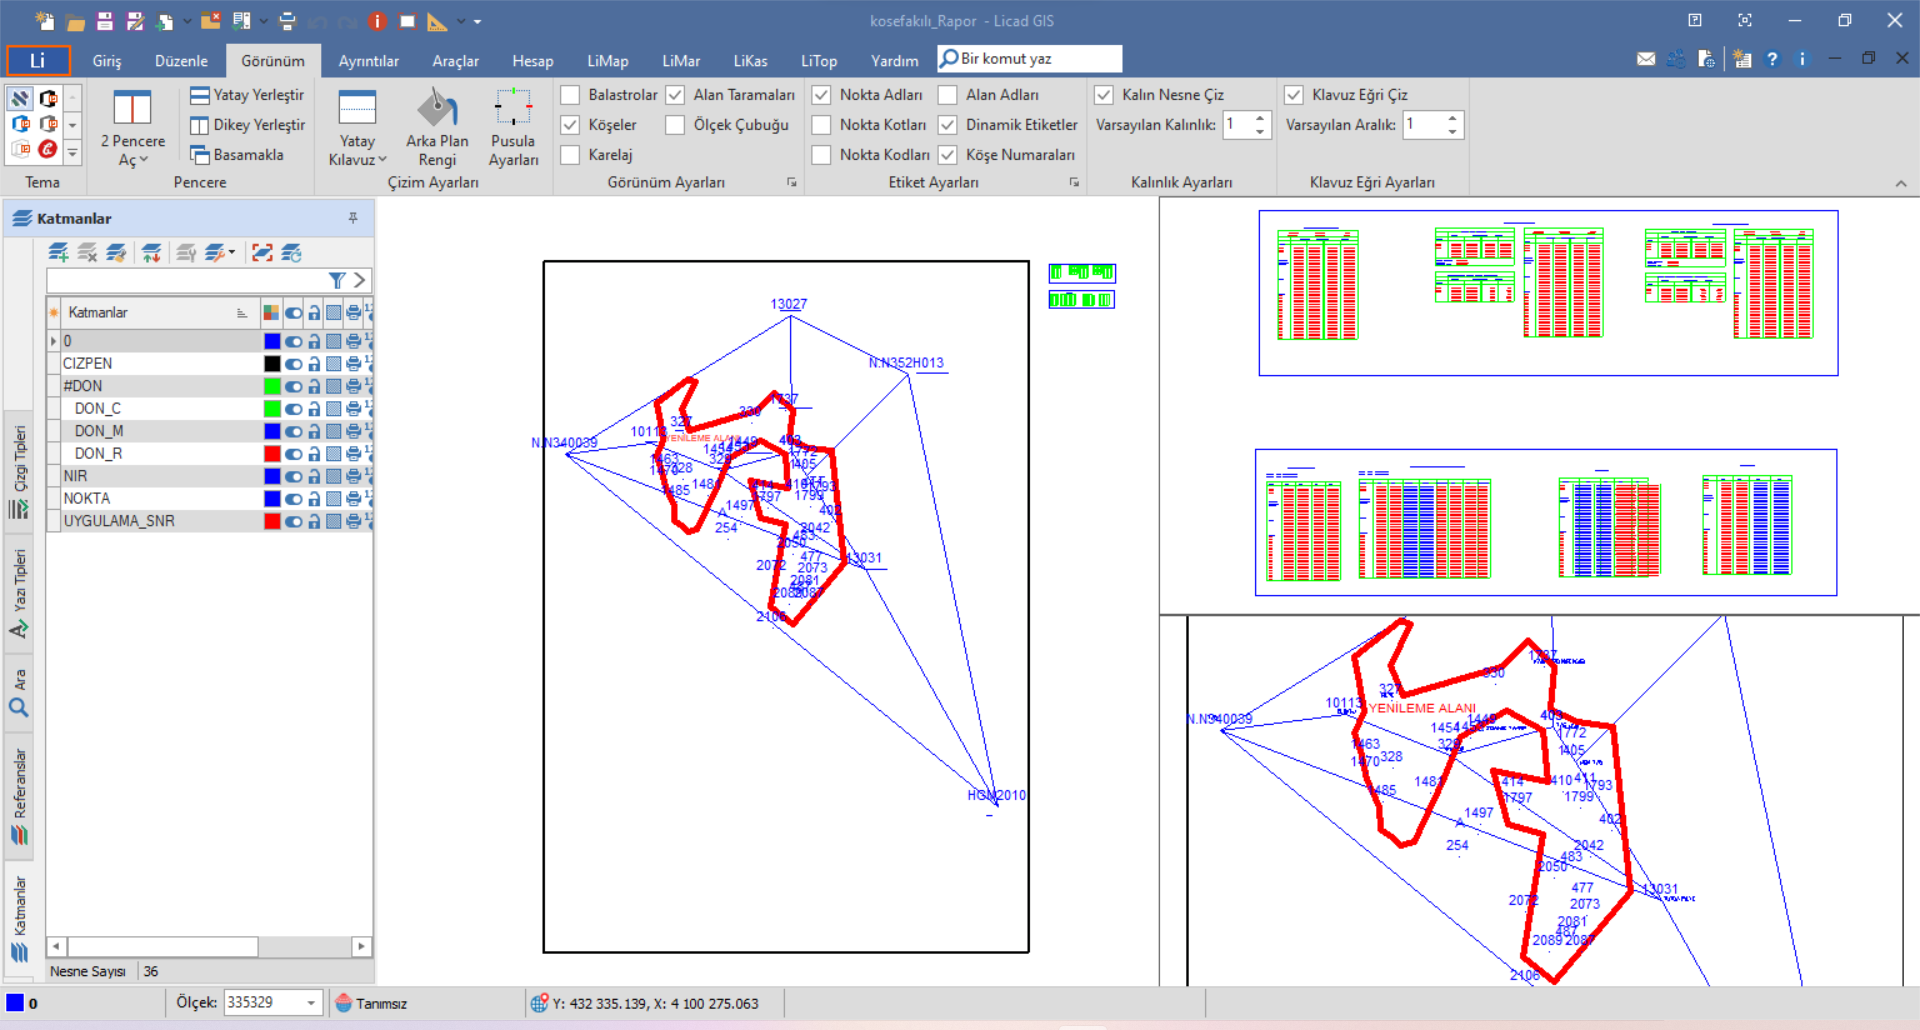Click the layer up/down arrows icon
Viewport: 1920px width, 1030px height.
(x=151, y=253)
